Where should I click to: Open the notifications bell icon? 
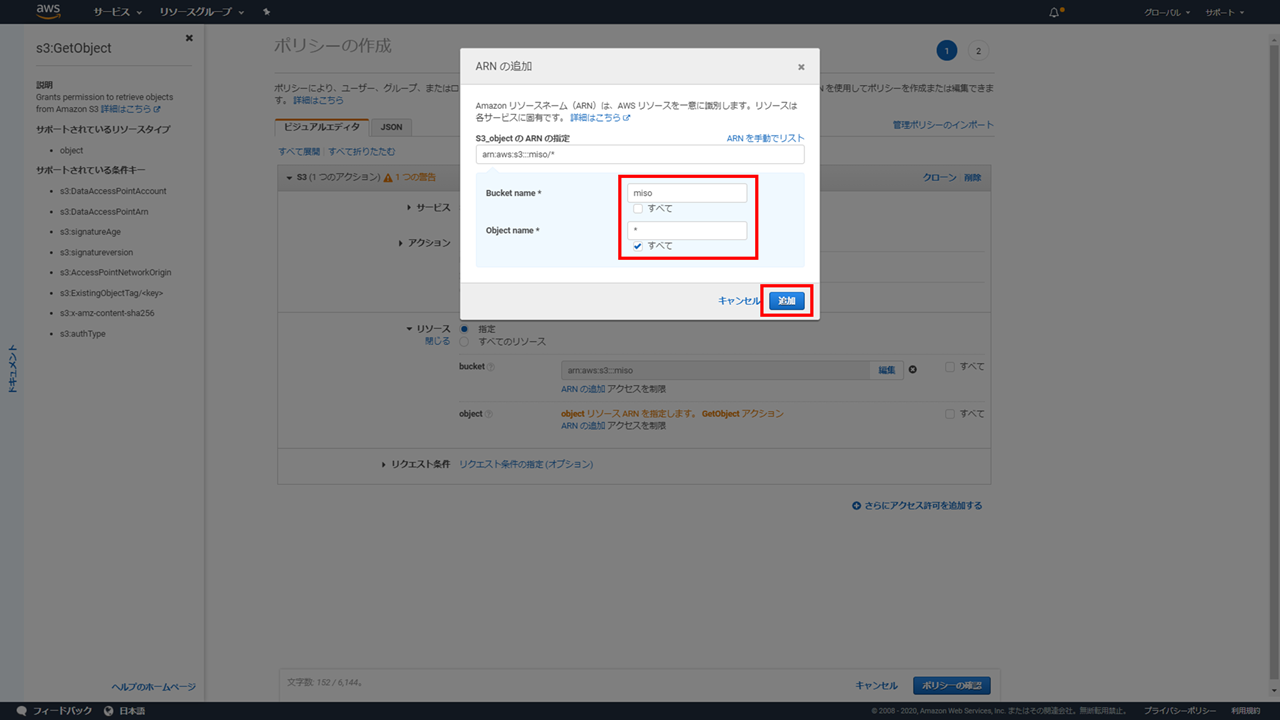pos(1054,12)
